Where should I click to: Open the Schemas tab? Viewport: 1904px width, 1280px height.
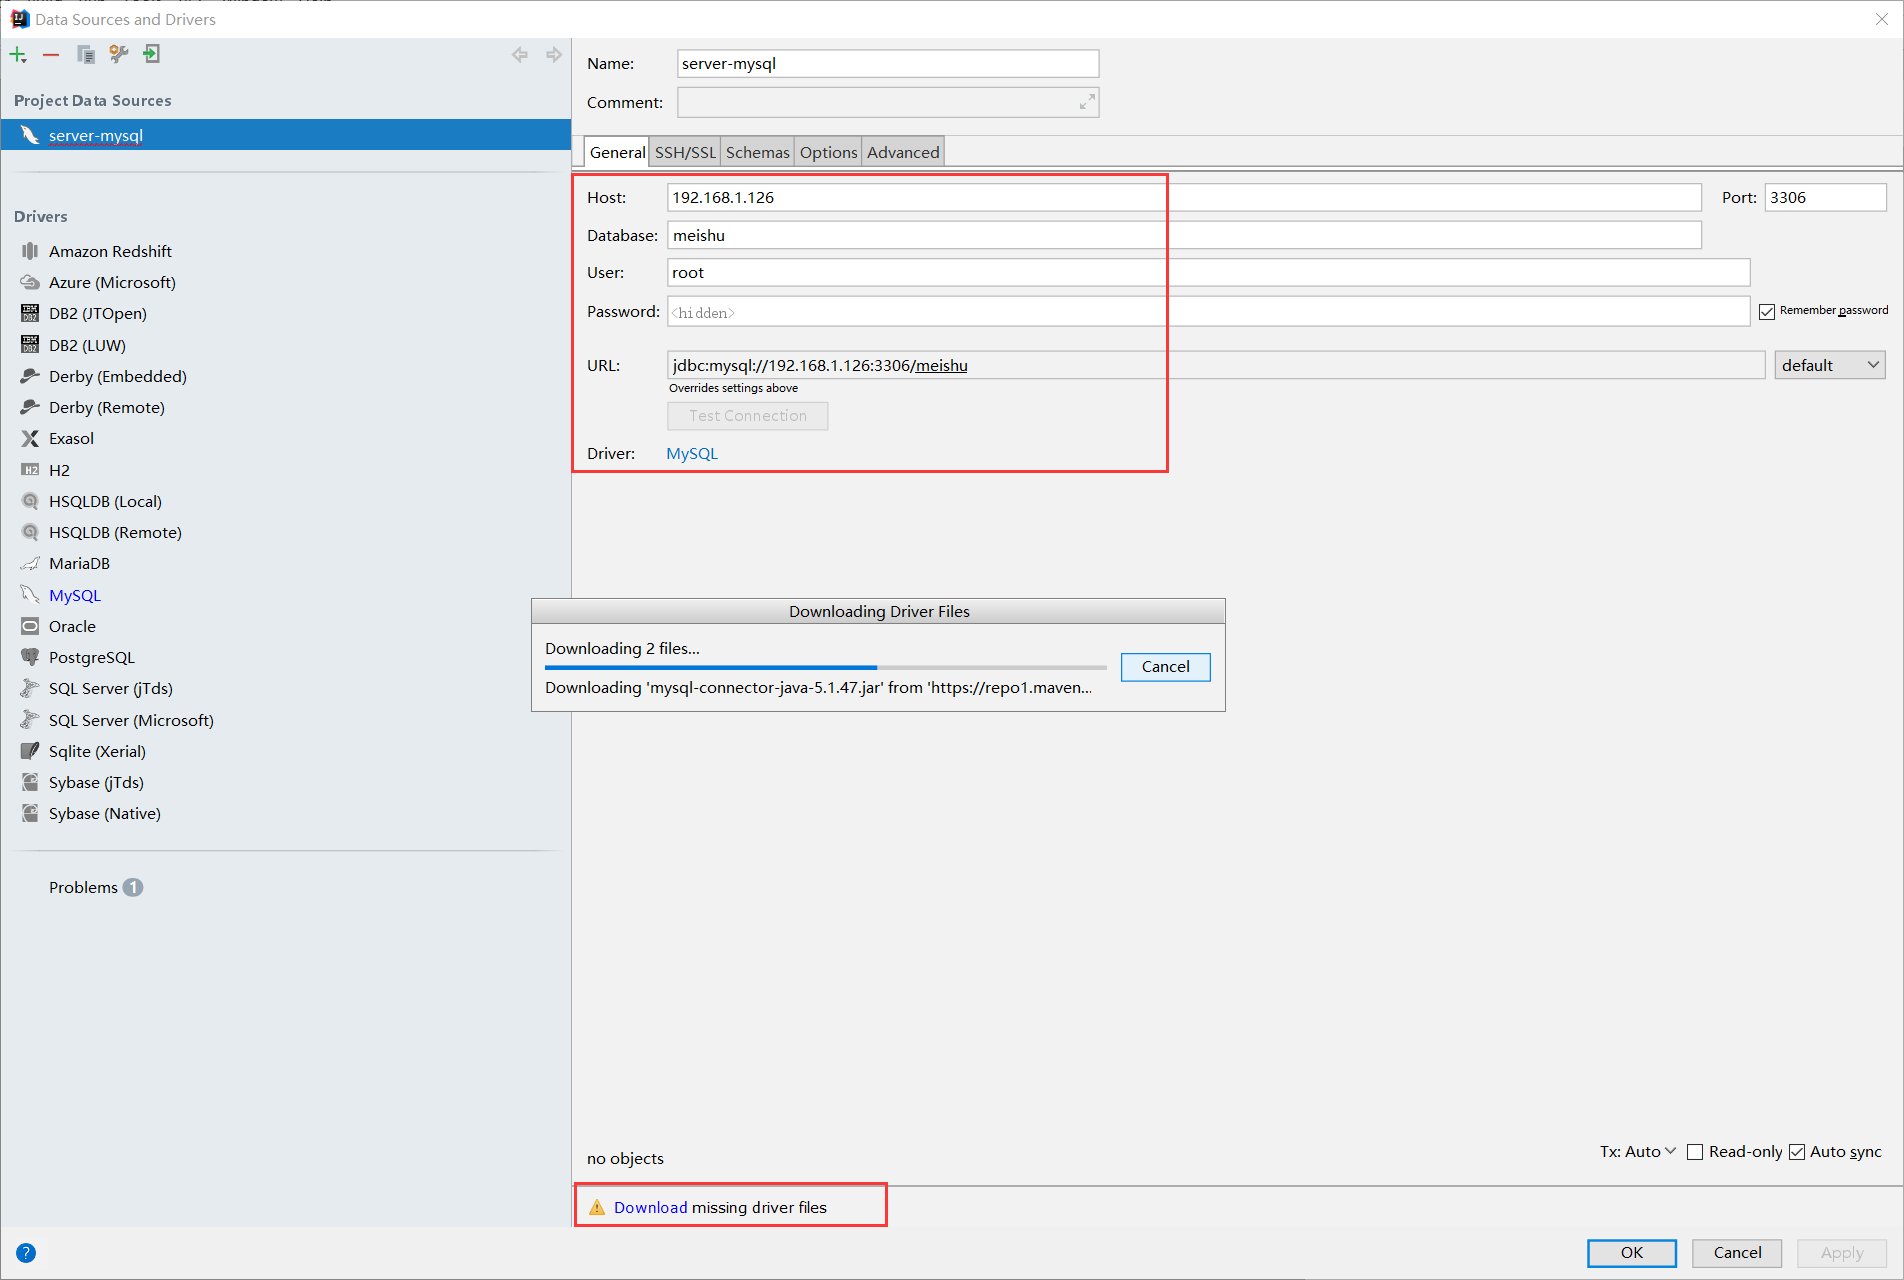click(757, 152)
